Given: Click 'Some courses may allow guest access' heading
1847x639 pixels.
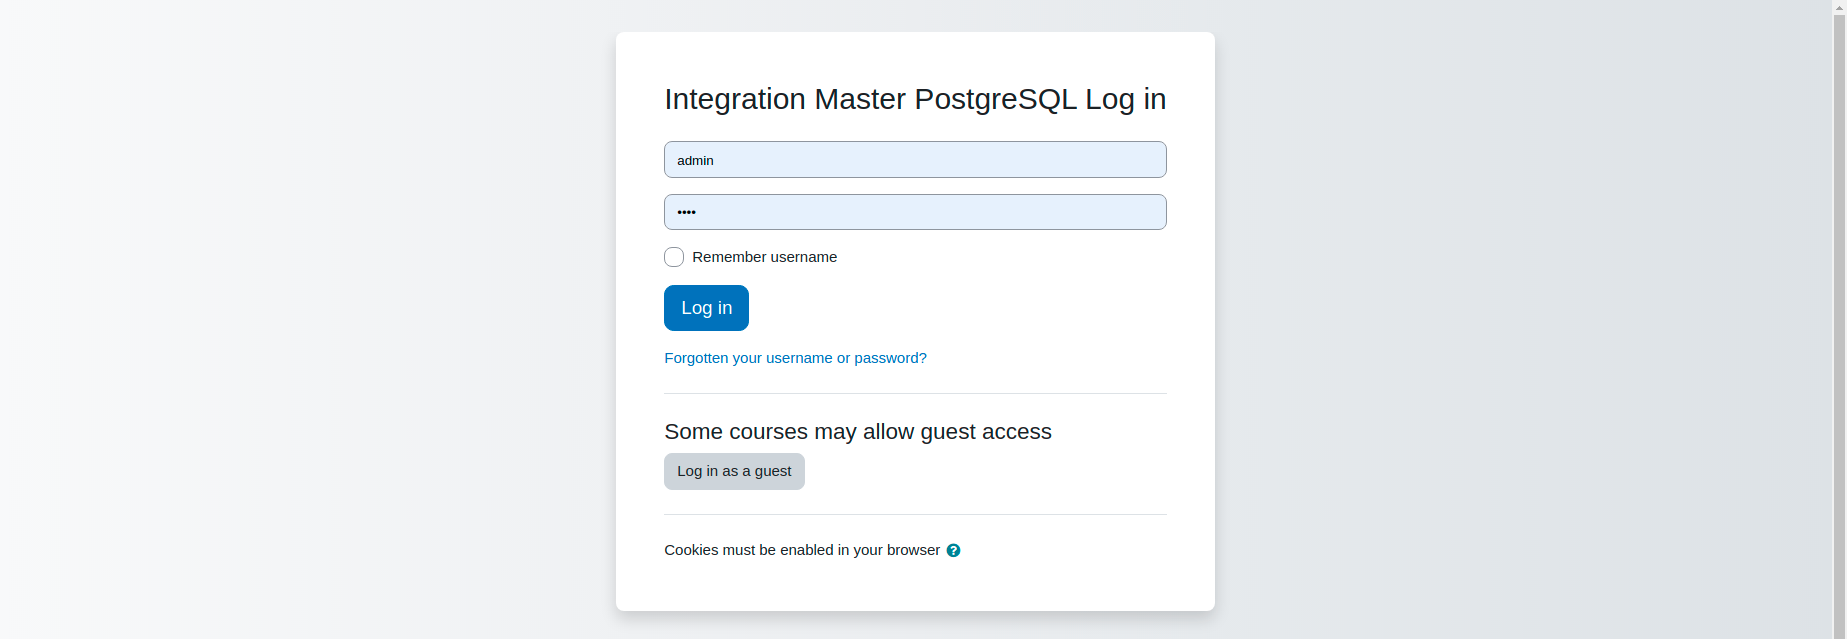Looking at the screenshot, I should pyautogui.click(x=858, y=432).
